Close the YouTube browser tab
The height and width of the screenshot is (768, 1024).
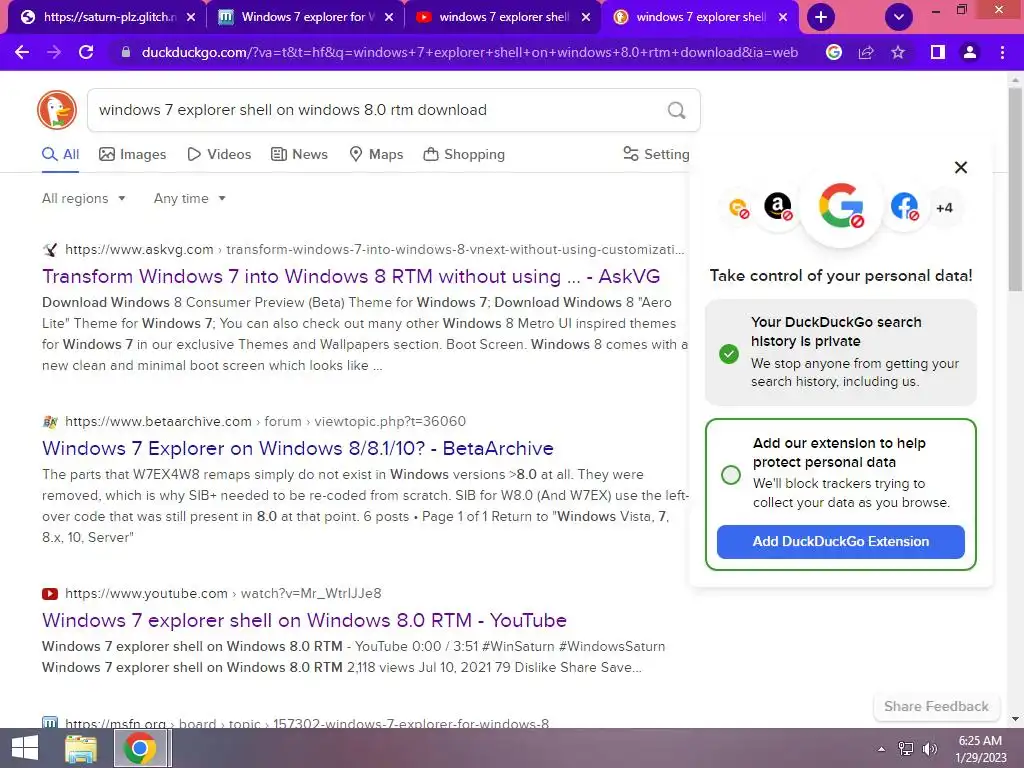click(x=586, y=18)
